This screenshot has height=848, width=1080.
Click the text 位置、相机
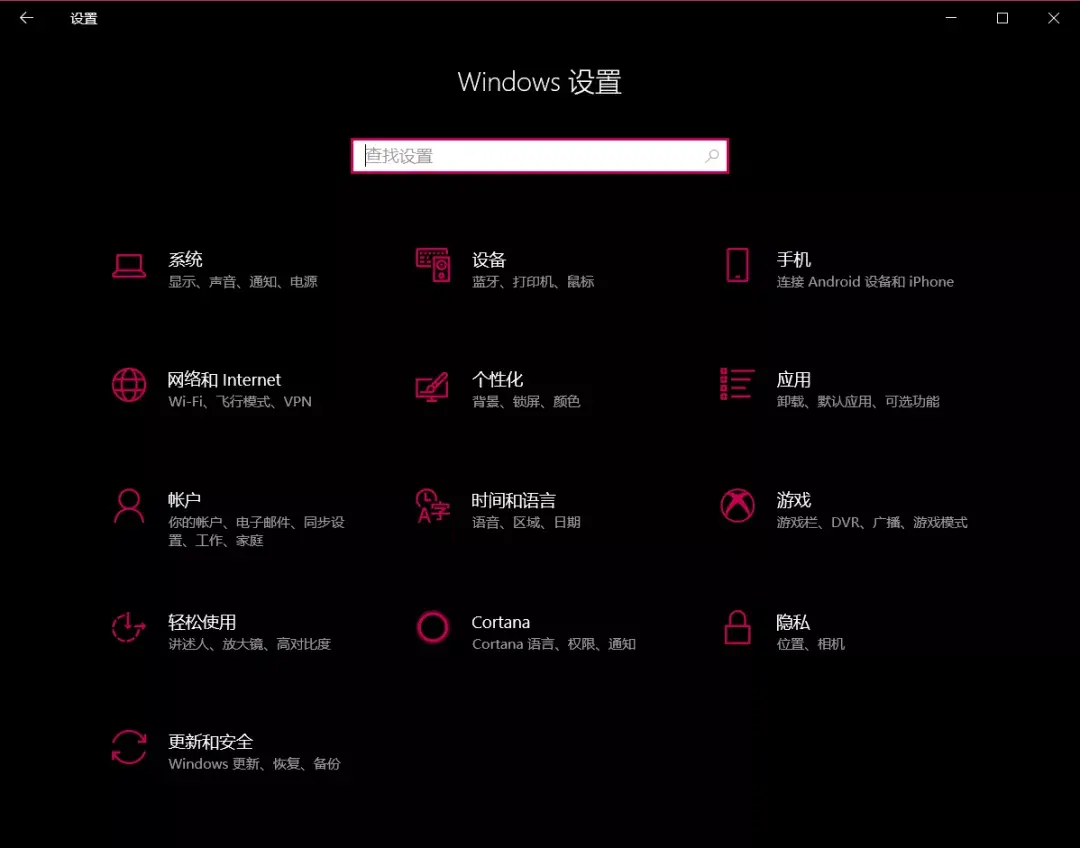tap(811, 644)
